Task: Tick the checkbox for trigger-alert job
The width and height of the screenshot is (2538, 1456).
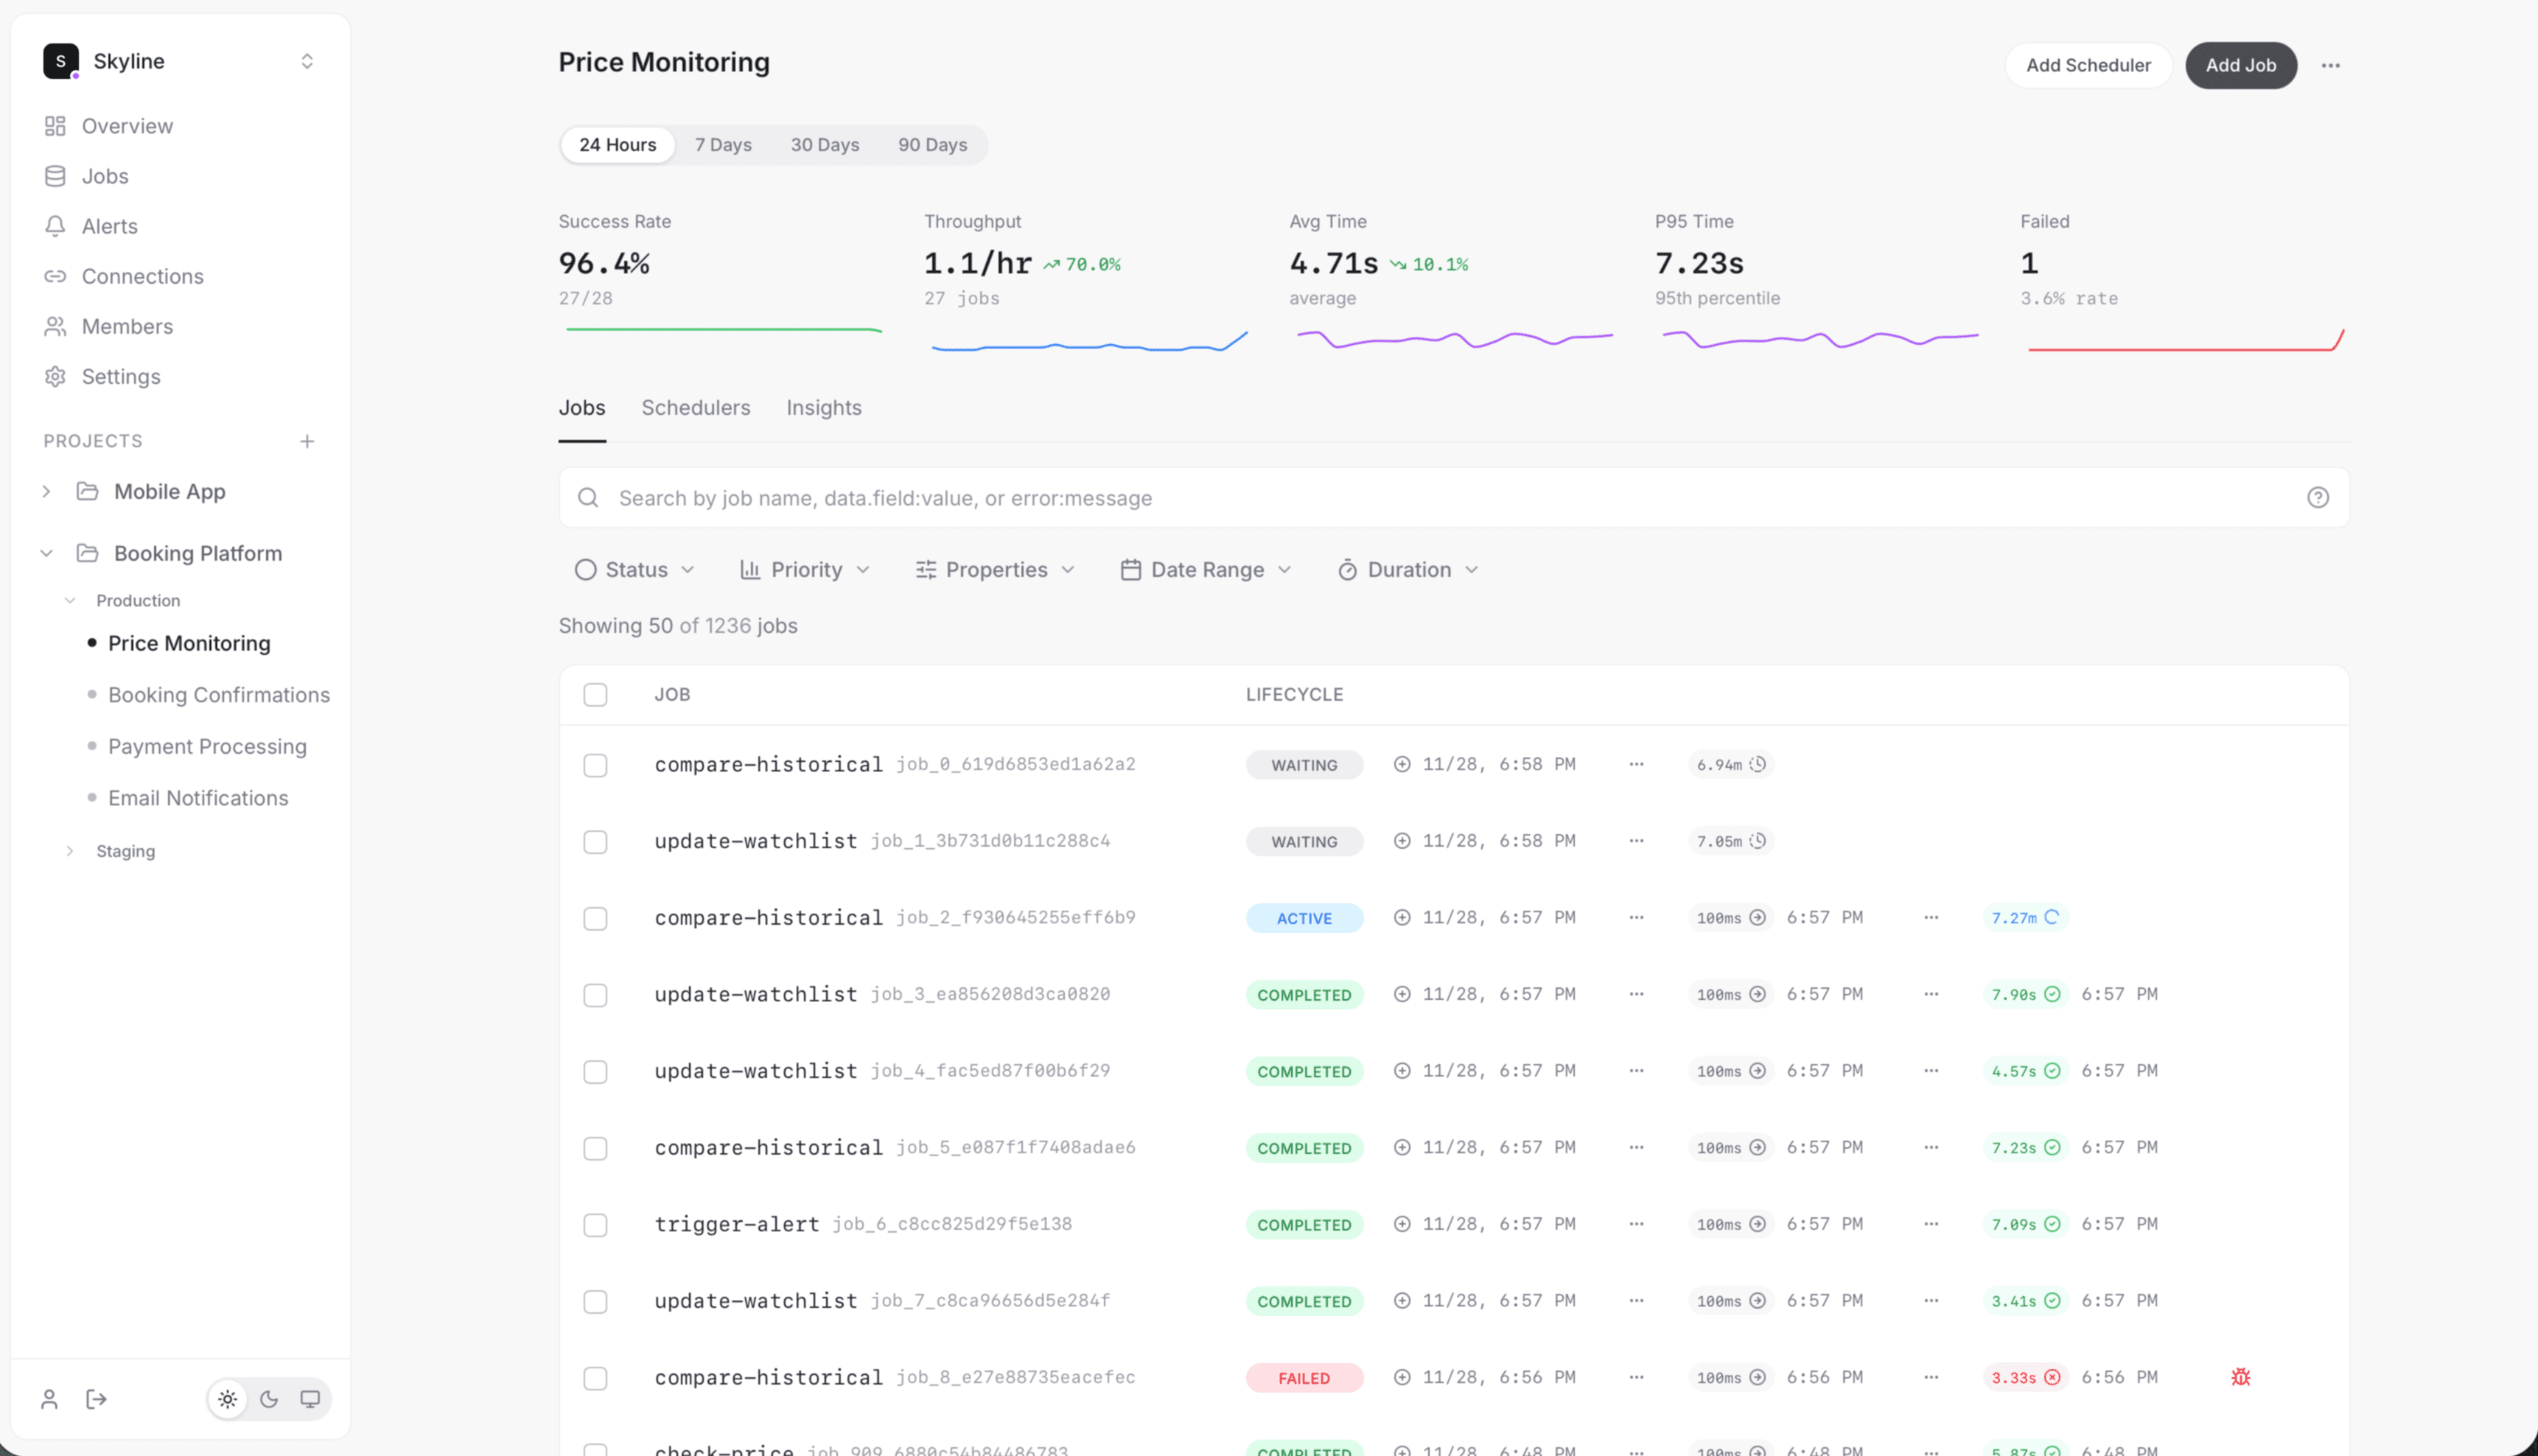Action: click(595, 1224)
